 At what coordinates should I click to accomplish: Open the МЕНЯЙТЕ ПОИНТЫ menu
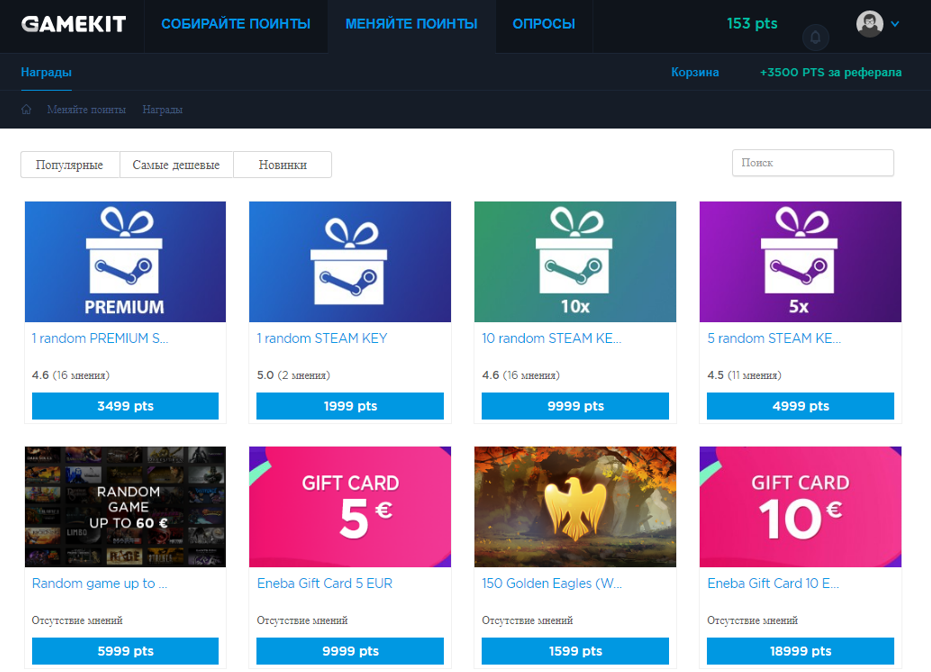[x=411, y=24]
